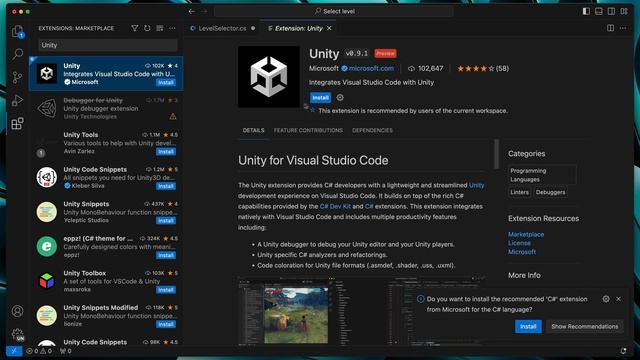Open the game screenshot preview image
The height and width of the screenshot is (360, 640).
pos(296,315)
